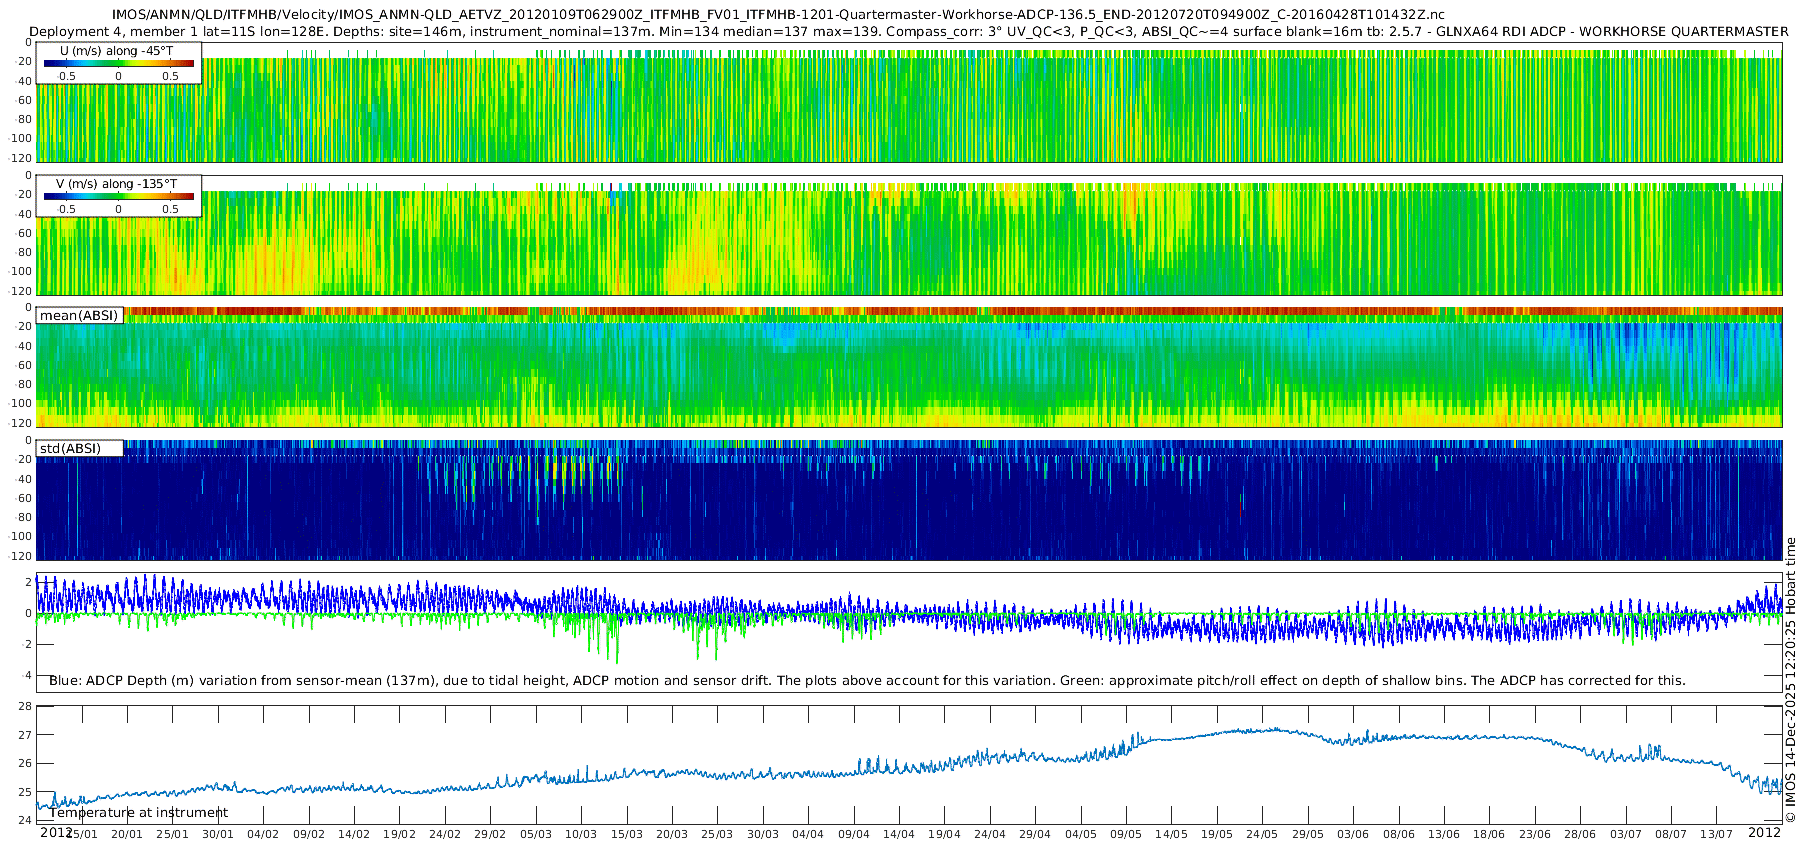Click the 'Temperature at instrument' label
The height and width of the screenshot is (850, 1800).
pos(139,813)
